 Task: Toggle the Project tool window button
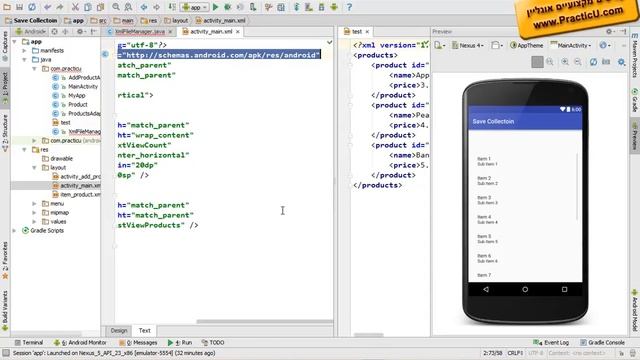point(5,87)
